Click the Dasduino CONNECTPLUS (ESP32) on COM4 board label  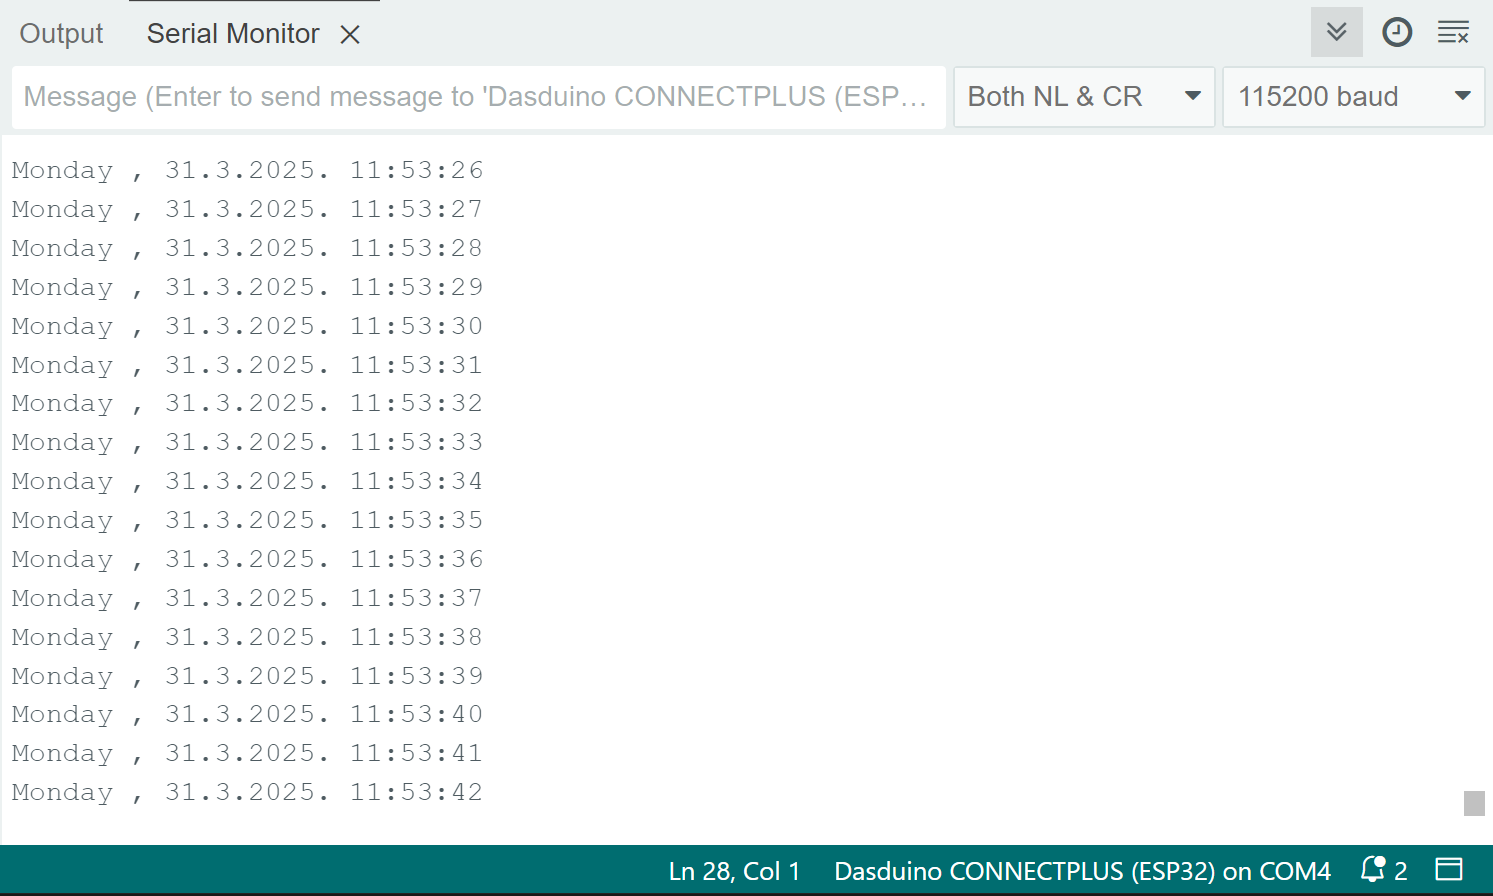coord(1082,871)
